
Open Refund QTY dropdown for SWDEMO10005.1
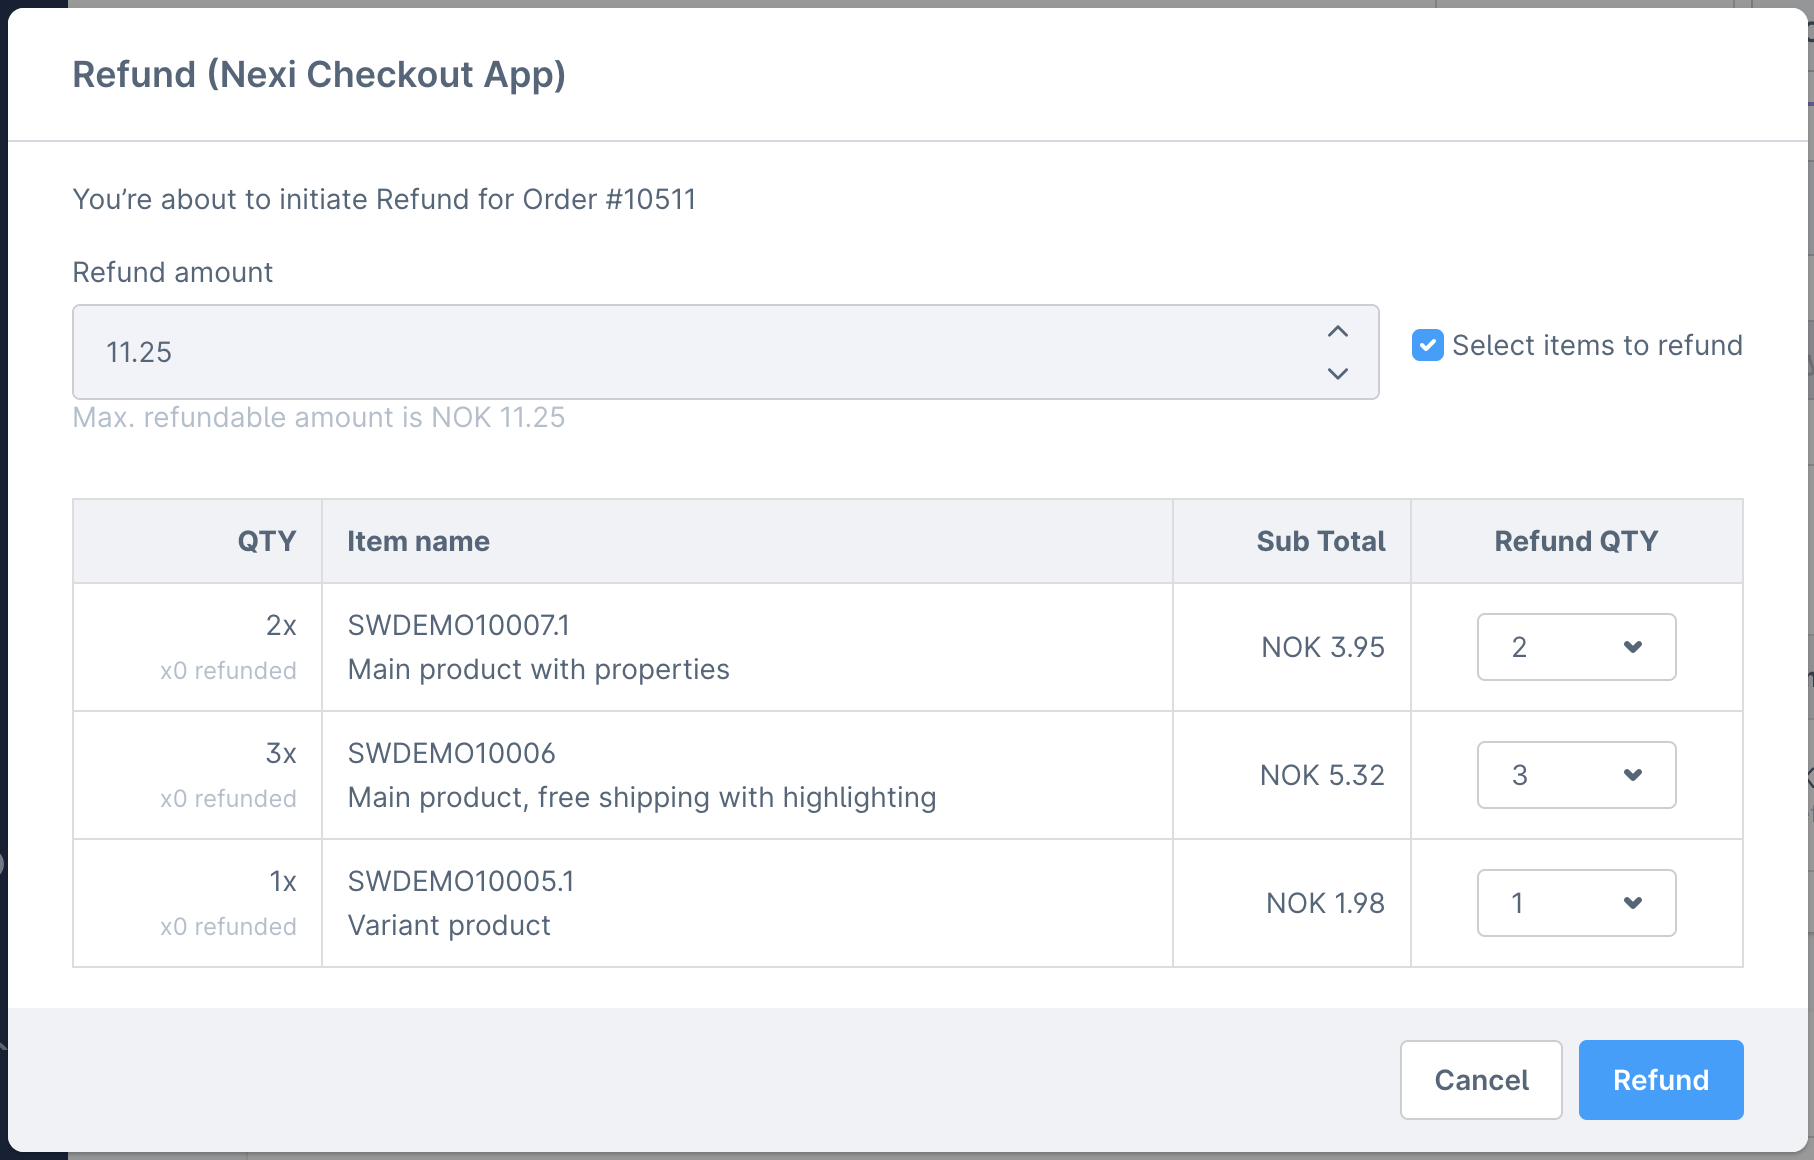tap(1576, 903)
